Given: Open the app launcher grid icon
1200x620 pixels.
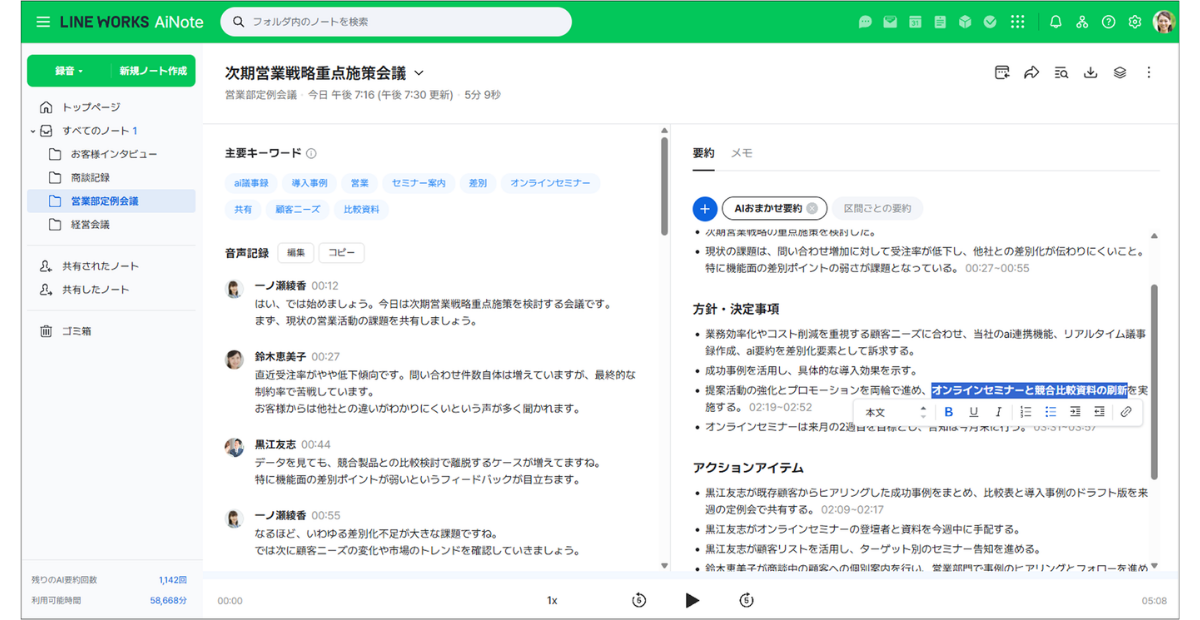Looking at the screenshot, I should [x=1018, y=22].
